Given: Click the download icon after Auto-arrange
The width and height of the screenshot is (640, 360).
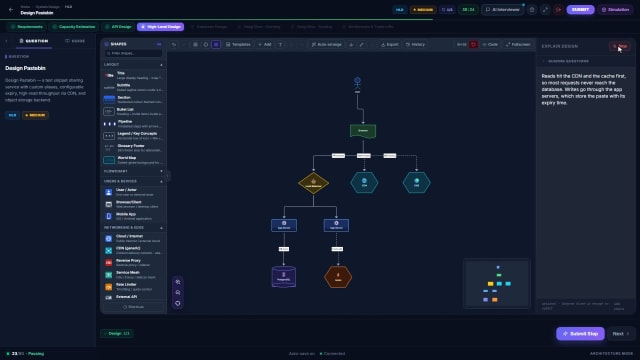Looking at the screenshot, I should (351, 44).
